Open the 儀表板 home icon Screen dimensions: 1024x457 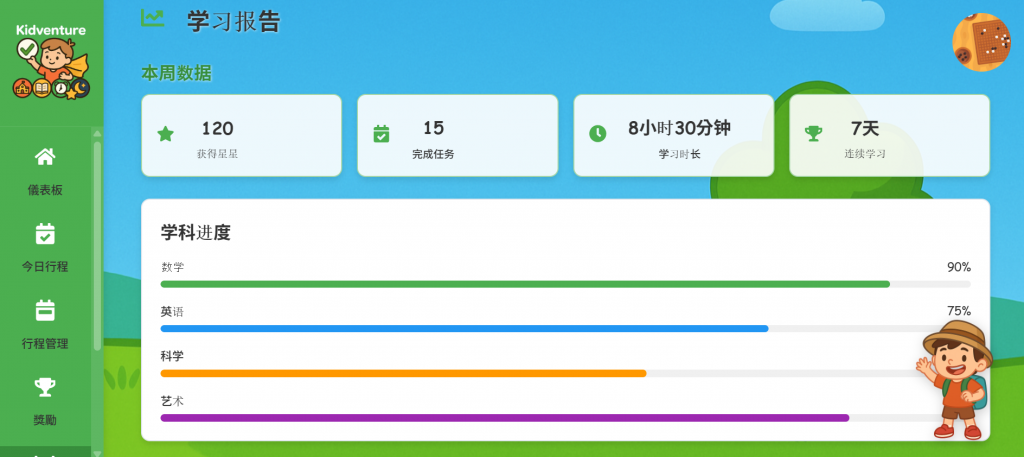(45, 157)
